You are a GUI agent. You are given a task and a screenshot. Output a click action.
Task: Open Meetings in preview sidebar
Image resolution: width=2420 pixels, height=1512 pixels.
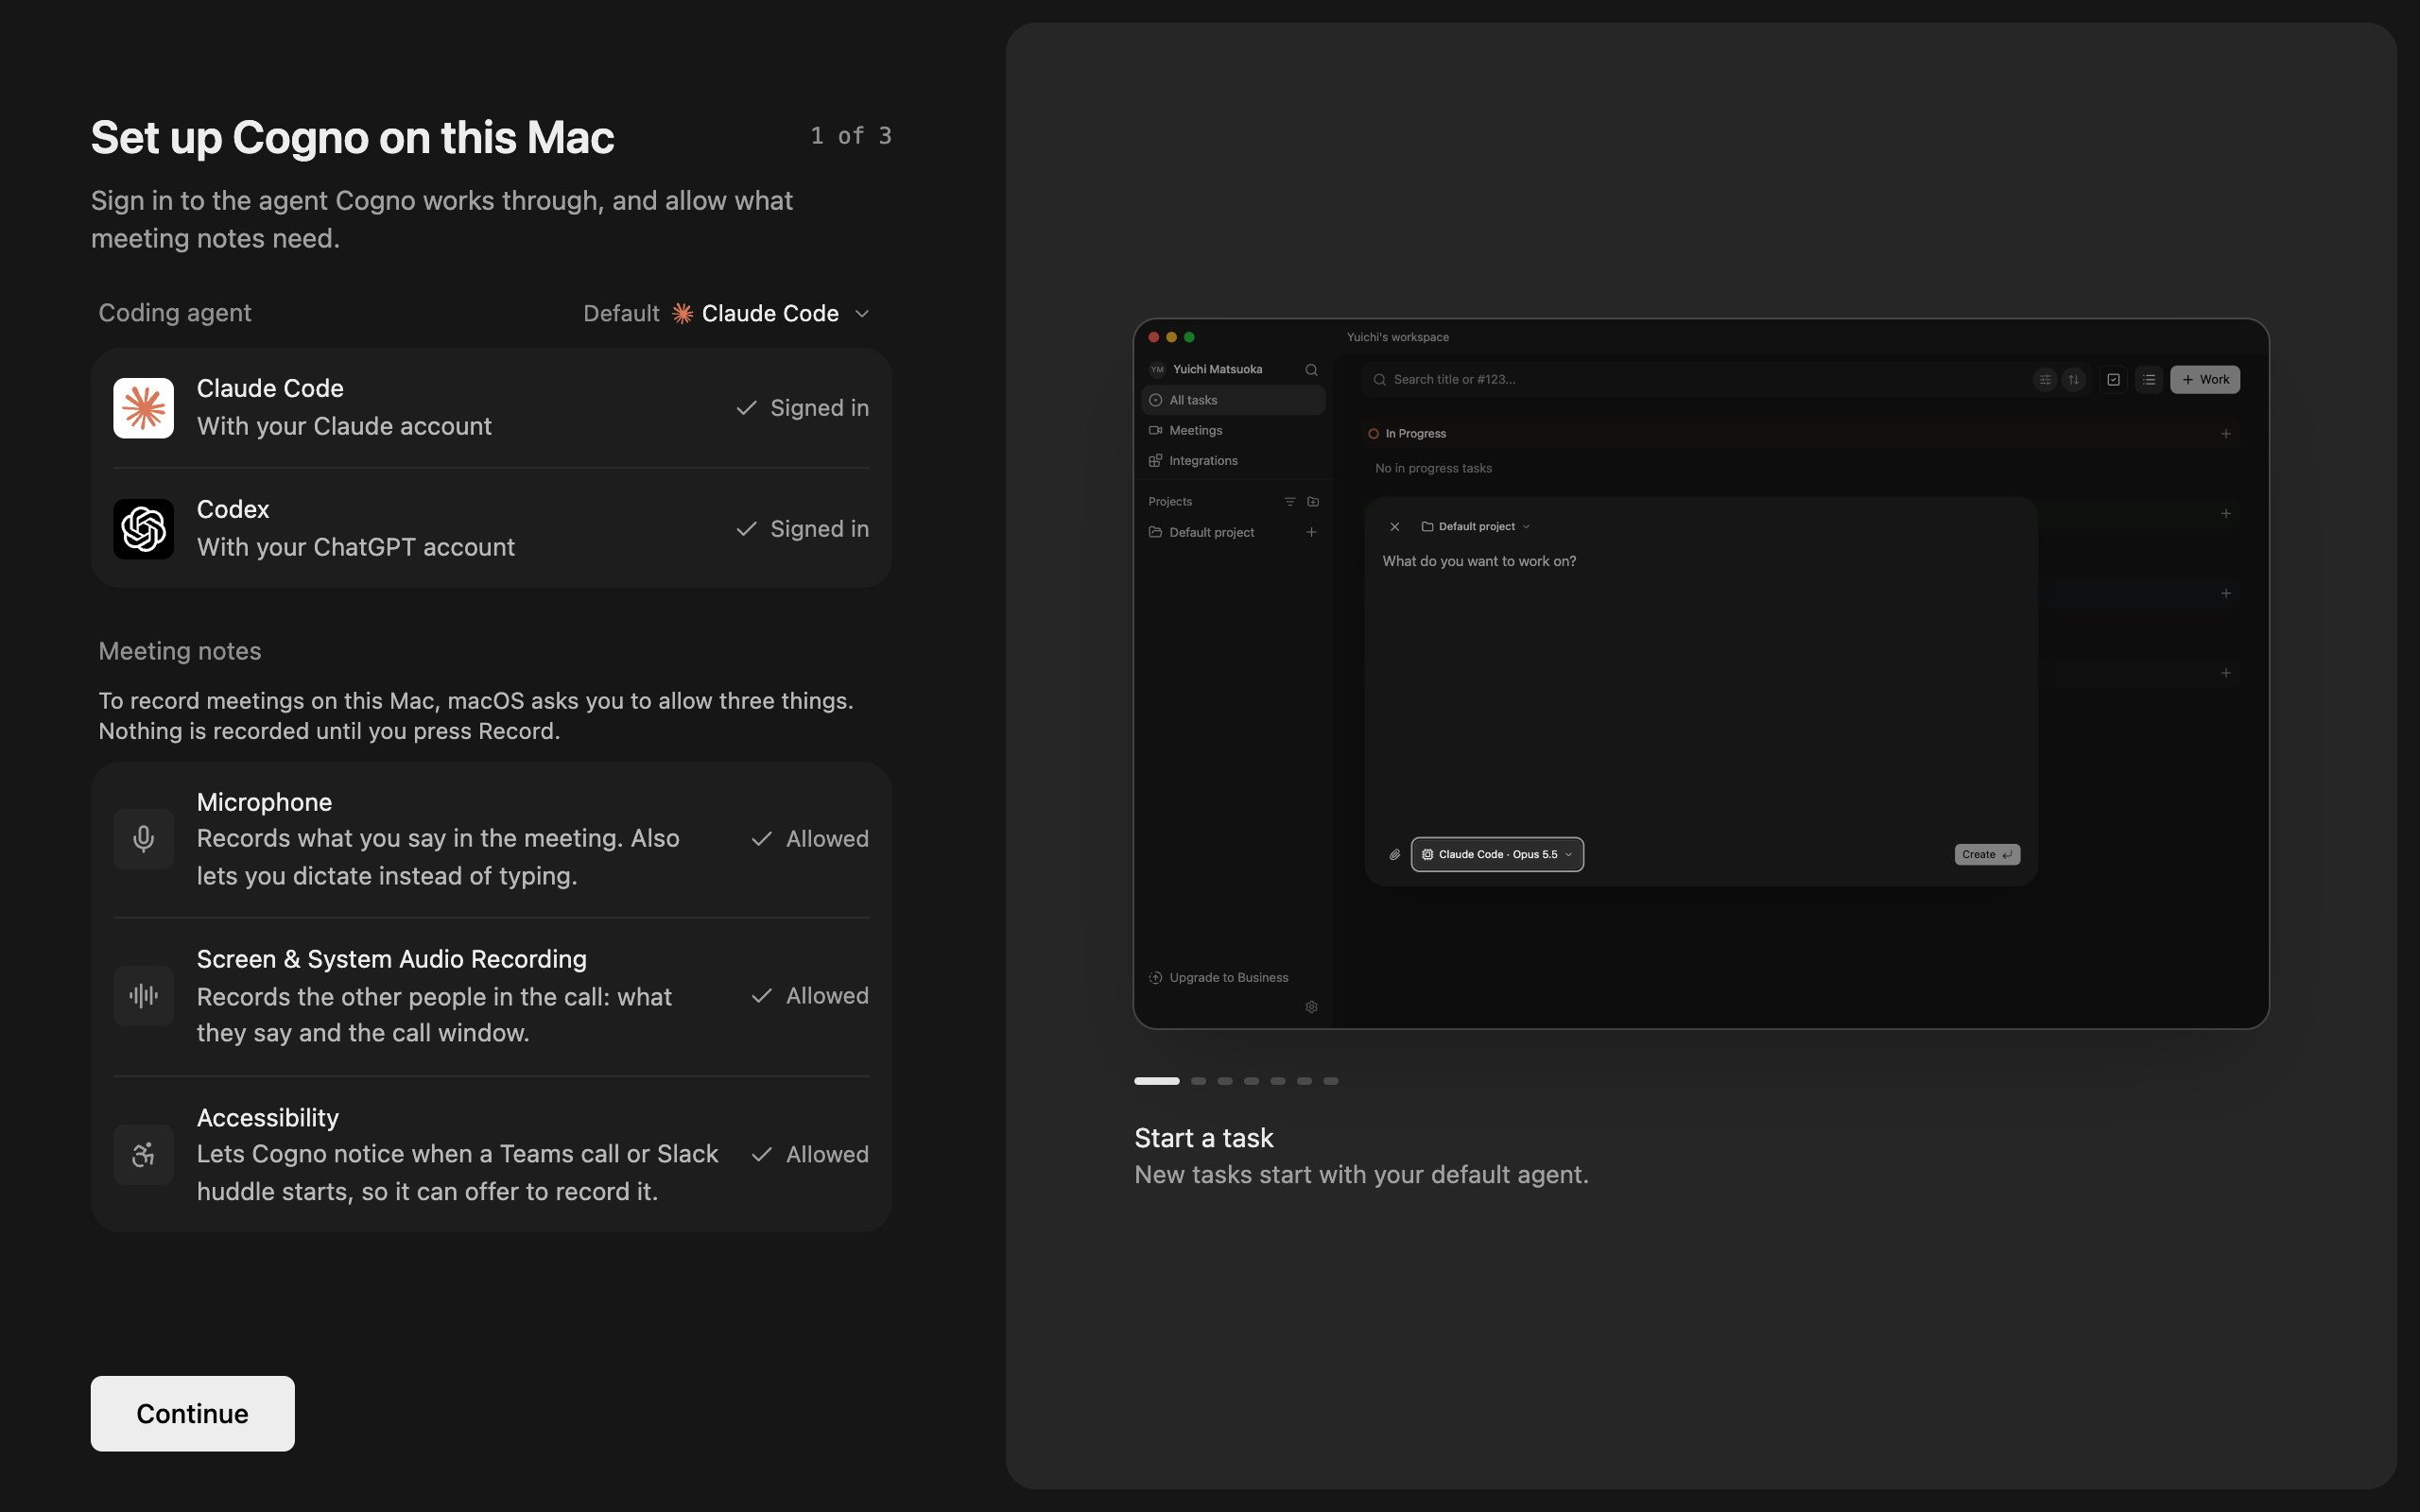[x=1233, y=430]
